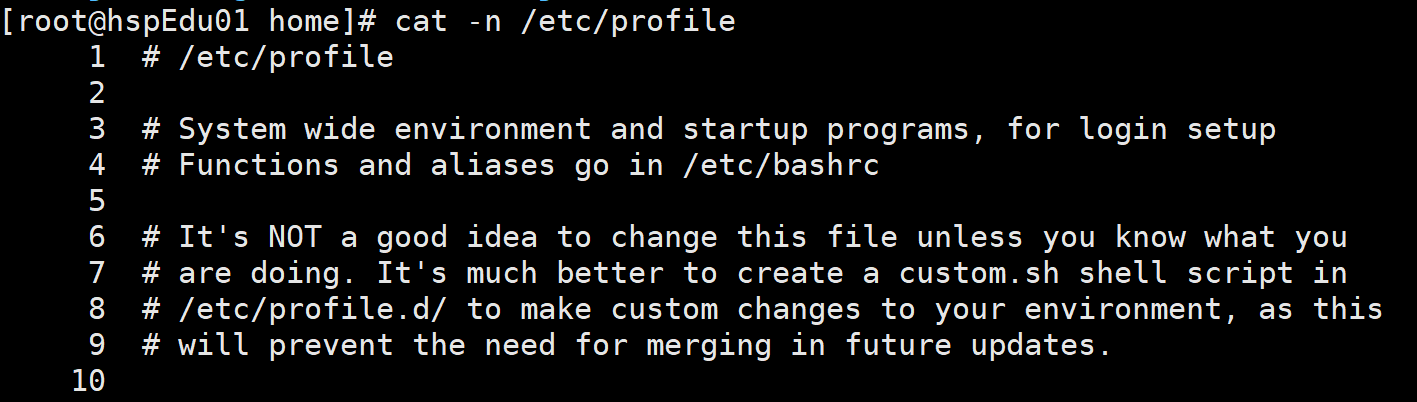Click the cat -n command text
This screenshot has width=1417, height=402.
449,20
